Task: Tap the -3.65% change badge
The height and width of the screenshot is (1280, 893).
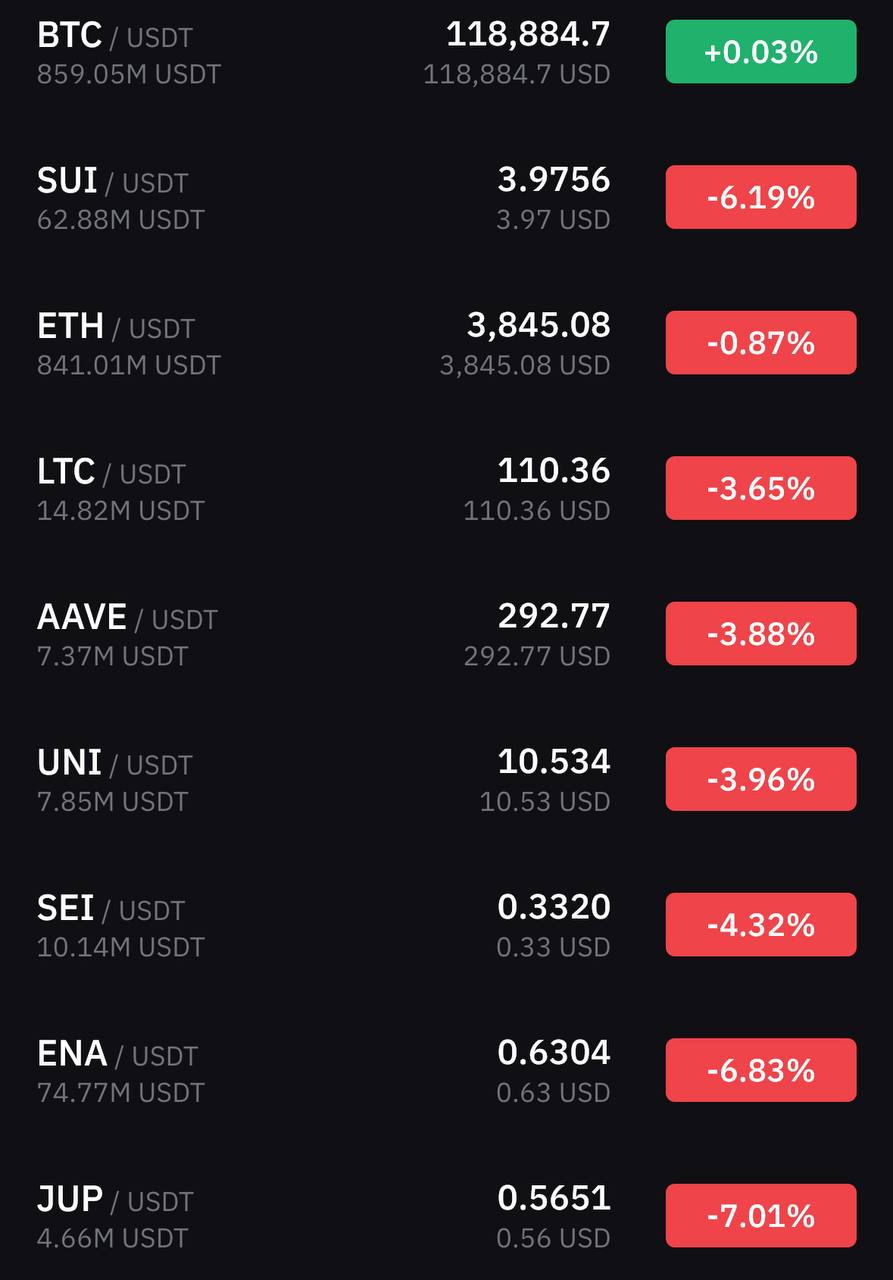Action: 761,488
